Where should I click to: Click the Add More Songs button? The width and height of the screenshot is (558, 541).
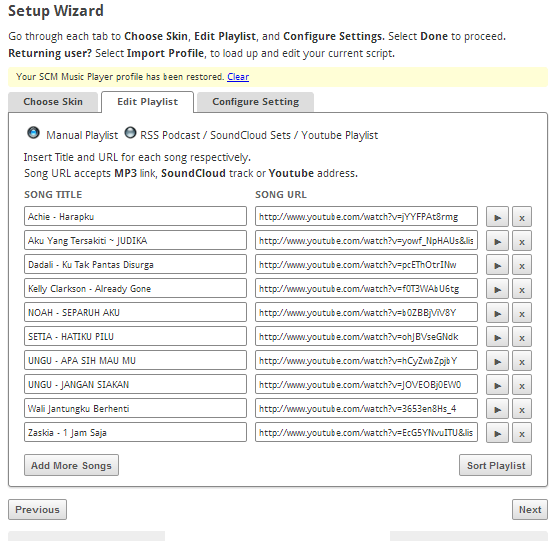click(71, 465)
